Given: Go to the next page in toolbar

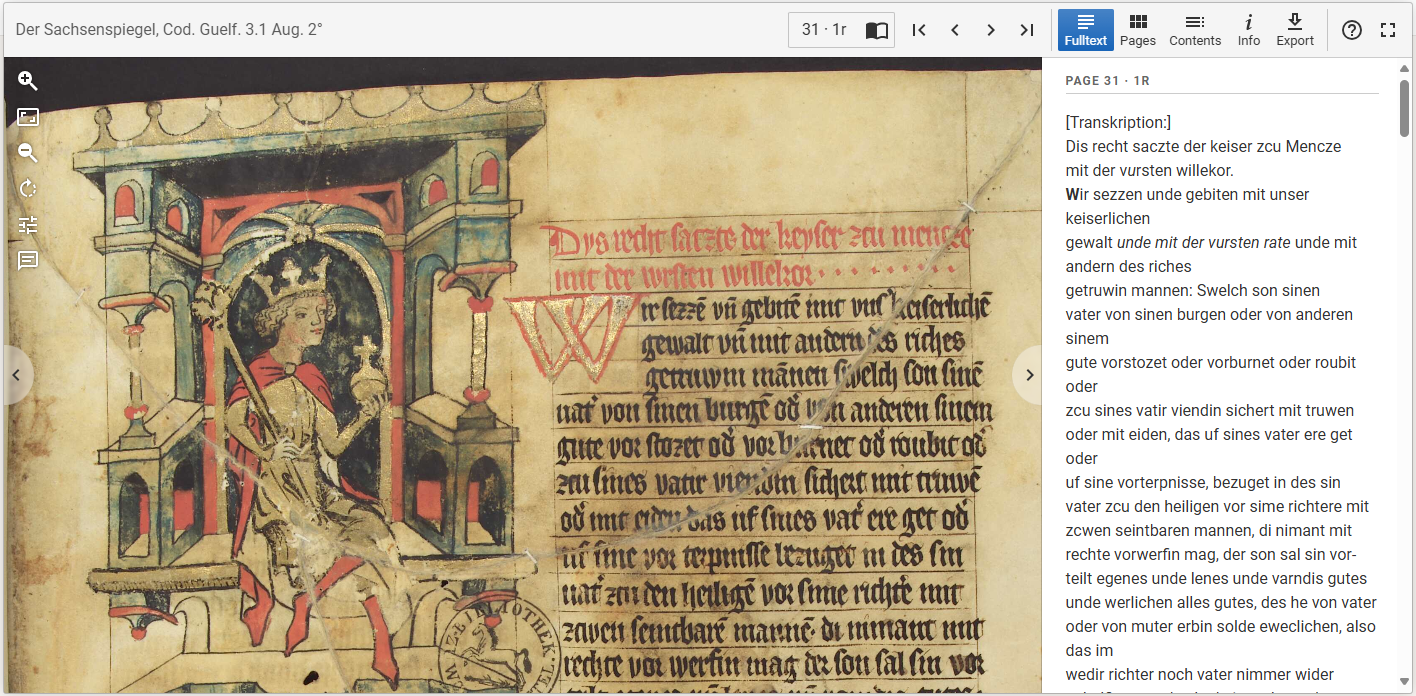Looking at the screenshot, I should coord(991,30).
